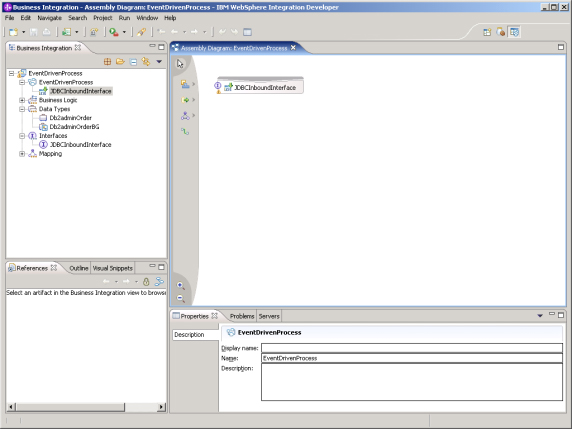This screenshot has width=572, height=429.
Task: Click the Save disk icon
Action: click(x=34, y=32)
